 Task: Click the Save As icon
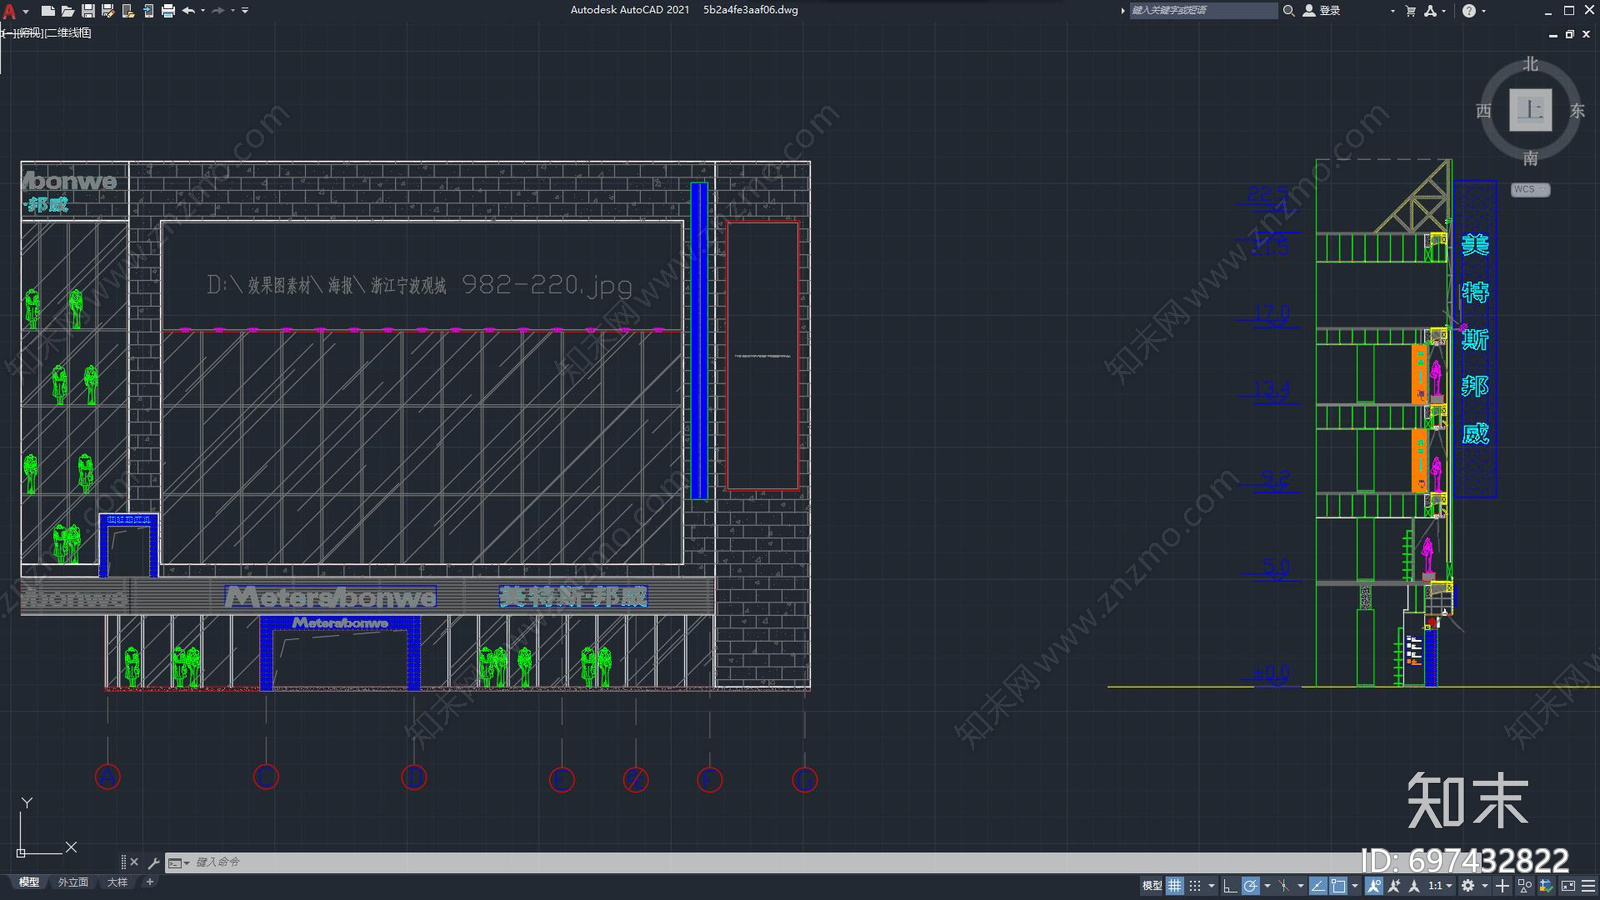click(x=108, y=11)
